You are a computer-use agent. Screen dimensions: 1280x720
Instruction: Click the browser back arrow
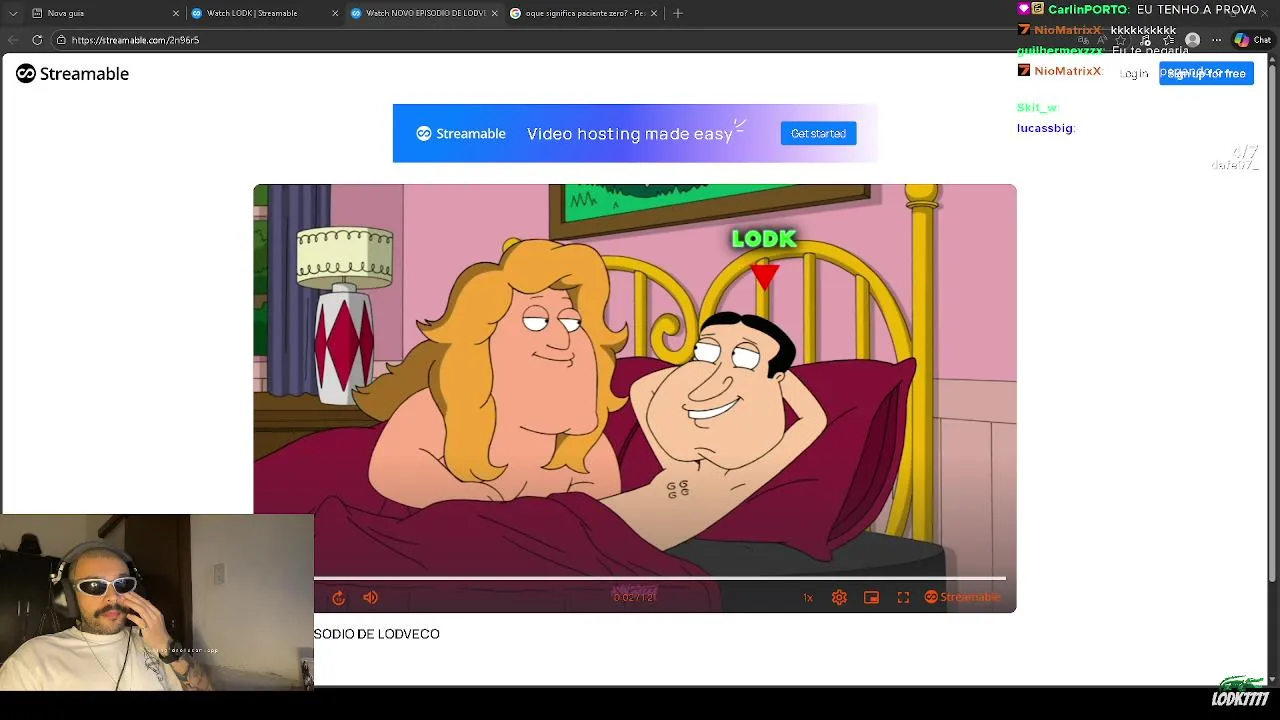click(13, 40)
